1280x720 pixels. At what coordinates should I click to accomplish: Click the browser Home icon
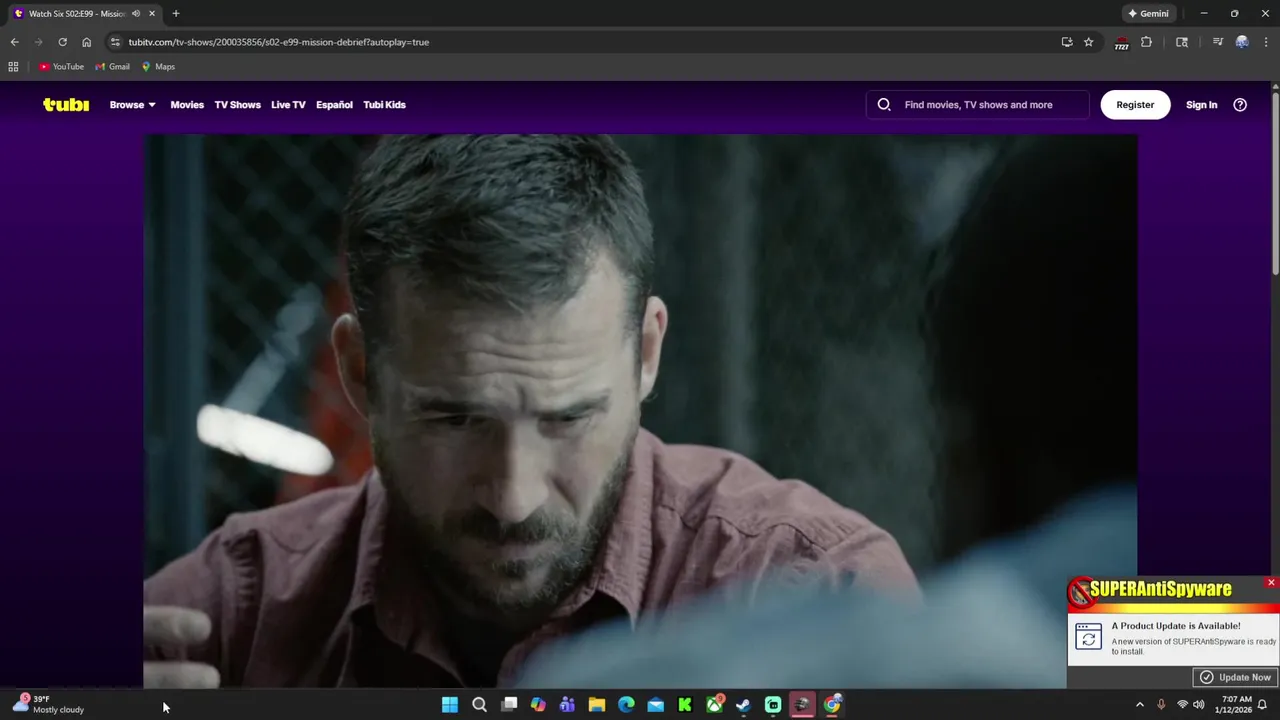(x=86, y=42)
